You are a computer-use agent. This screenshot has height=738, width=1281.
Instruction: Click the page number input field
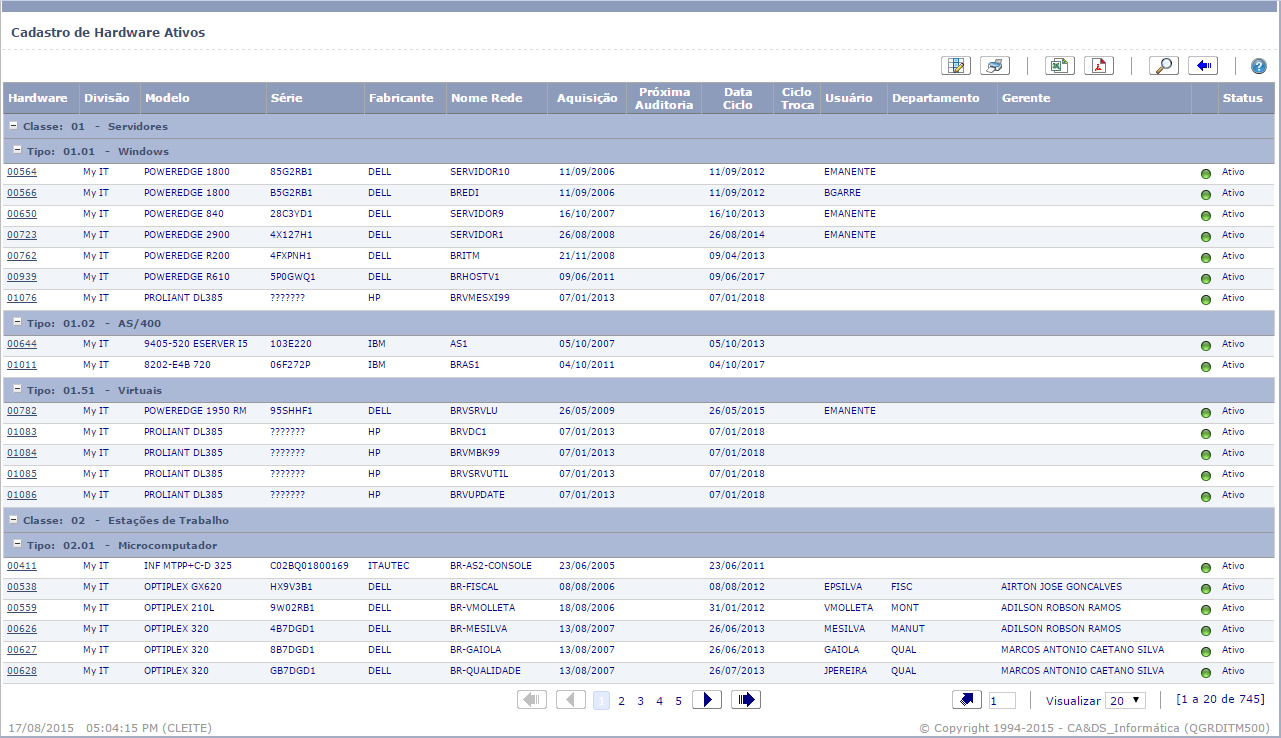click(x=1002, y=701)
